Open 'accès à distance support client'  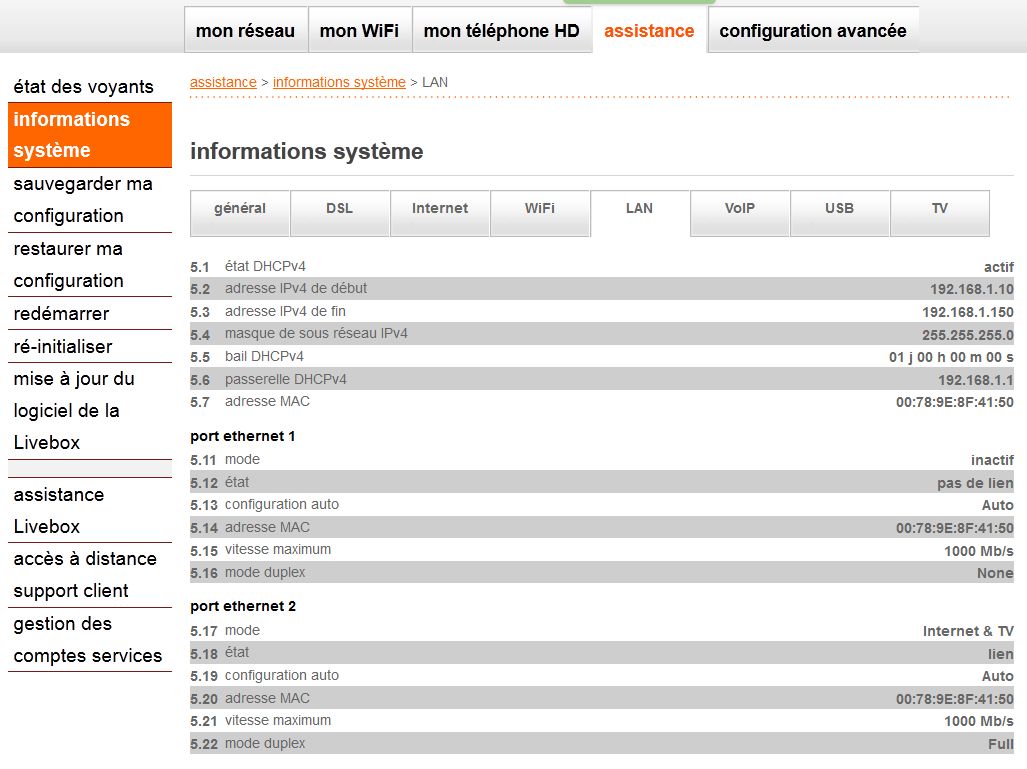85,575
